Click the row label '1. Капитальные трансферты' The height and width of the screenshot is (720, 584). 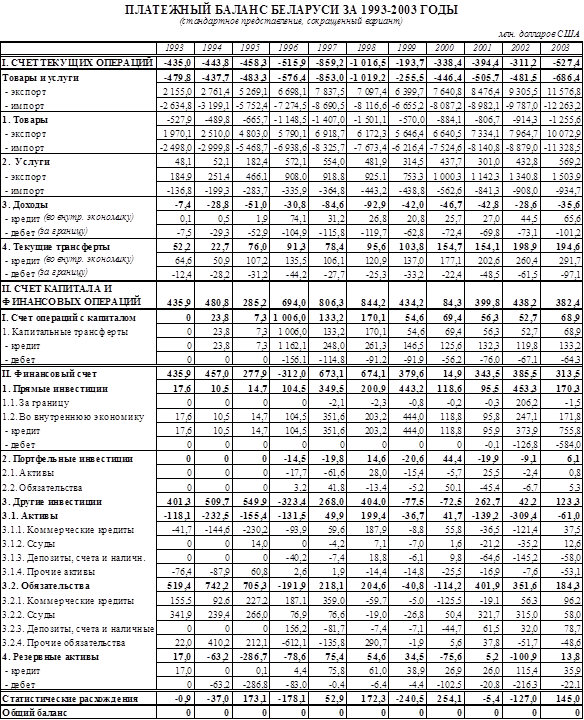pyautogui.click(x=65, y=332)
